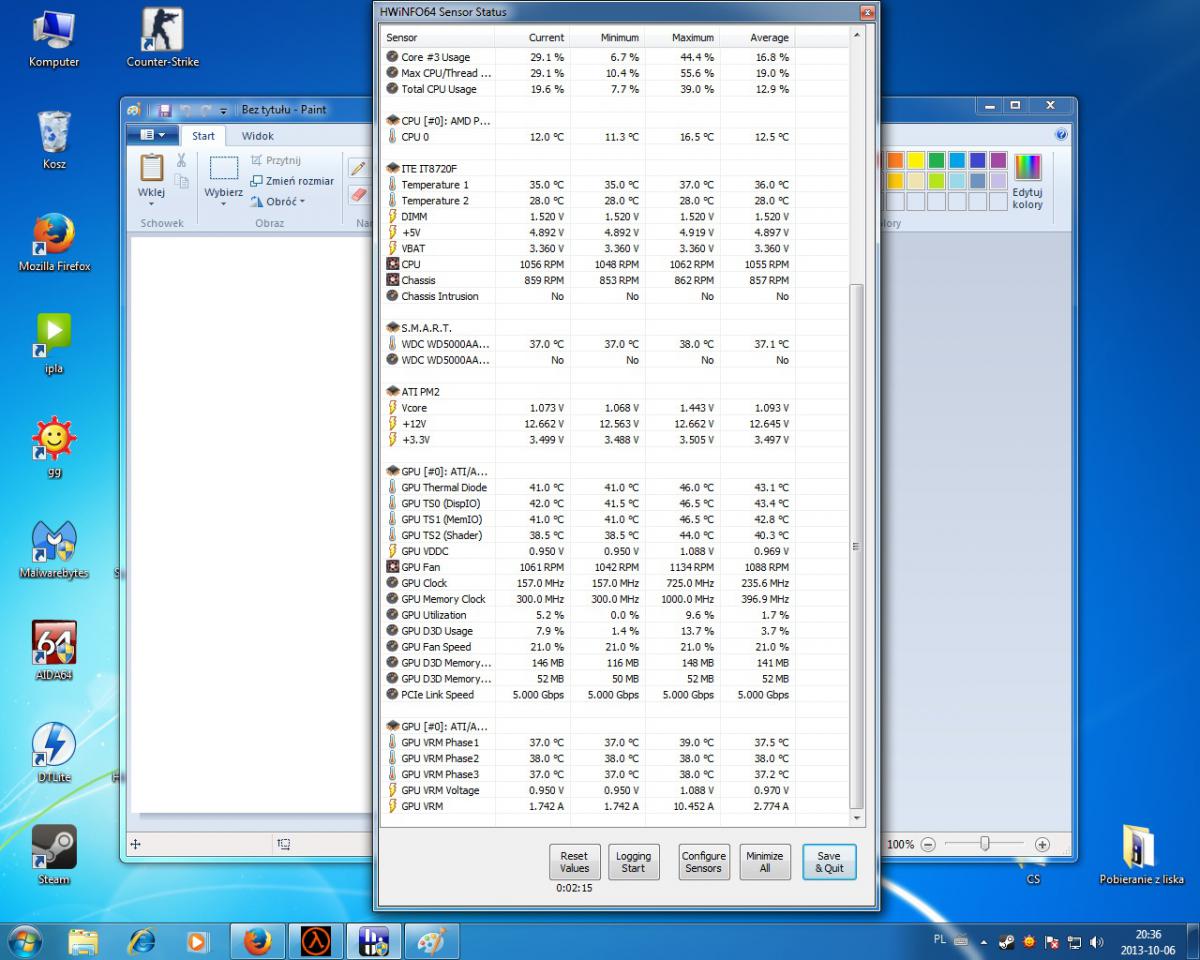The width and height of the screenshot is (1200, 960).
Task: Click the Reset Values button in HWiNFO
Action: [574, 861]
